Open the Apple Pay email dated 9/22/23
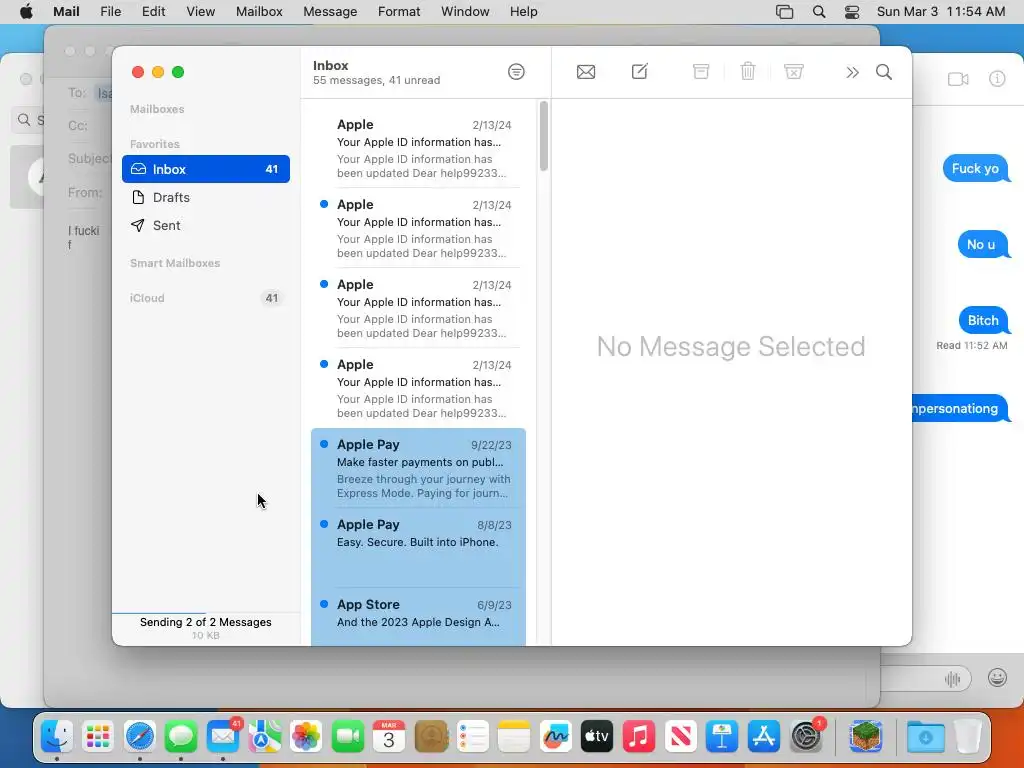1024x768 pixels. click(x=419, y=468)
